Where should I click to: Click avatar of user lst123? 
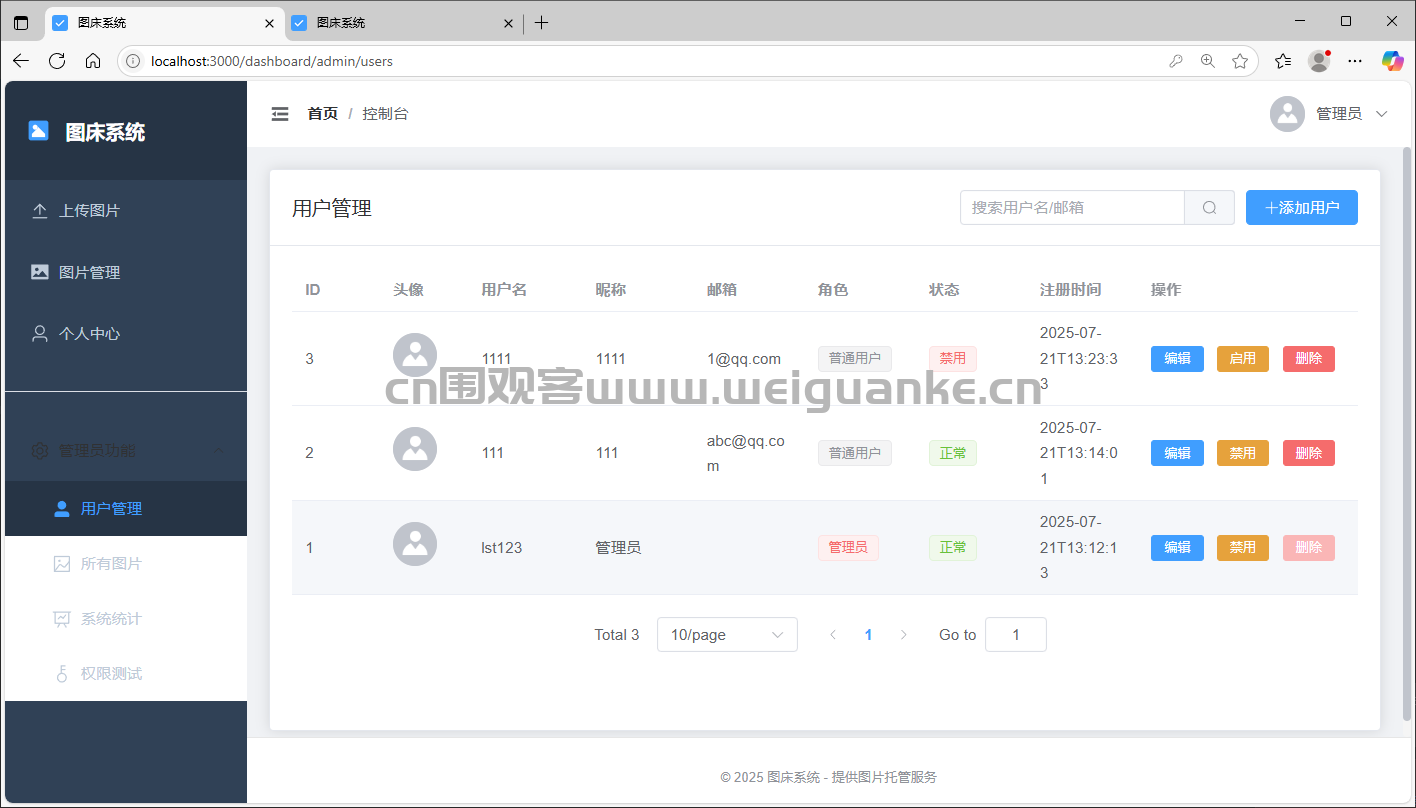point(415,544)
